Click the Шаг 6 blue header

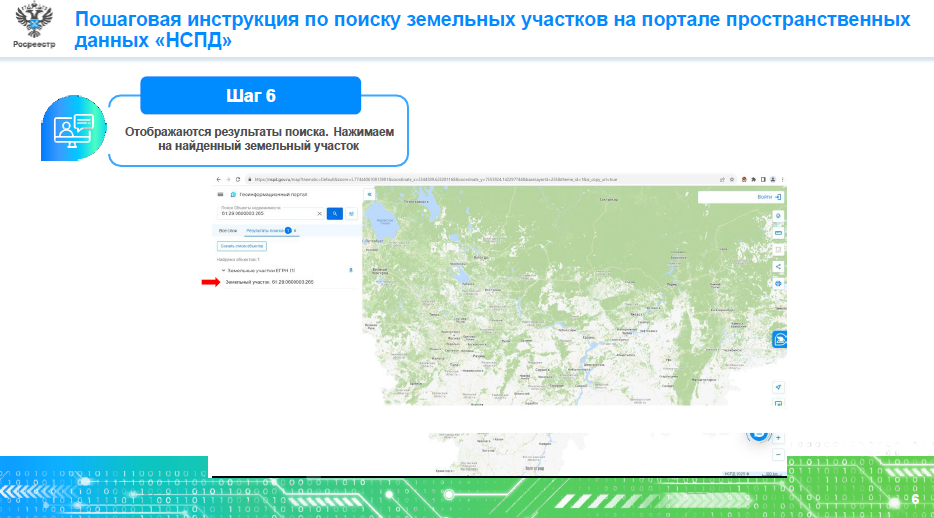click(251, 95)
